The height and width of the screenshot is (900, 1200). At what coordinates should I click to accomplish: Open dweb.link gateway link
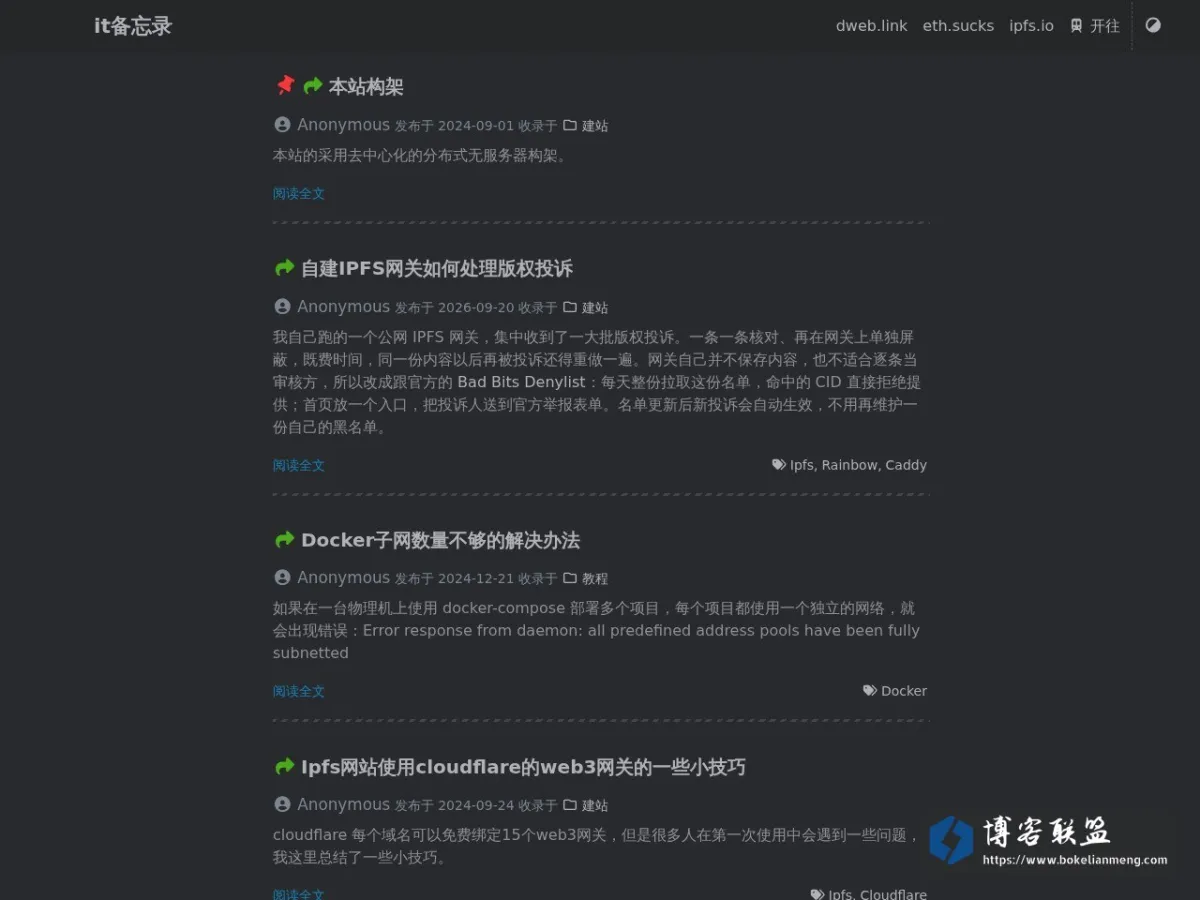tap(872, 26)
